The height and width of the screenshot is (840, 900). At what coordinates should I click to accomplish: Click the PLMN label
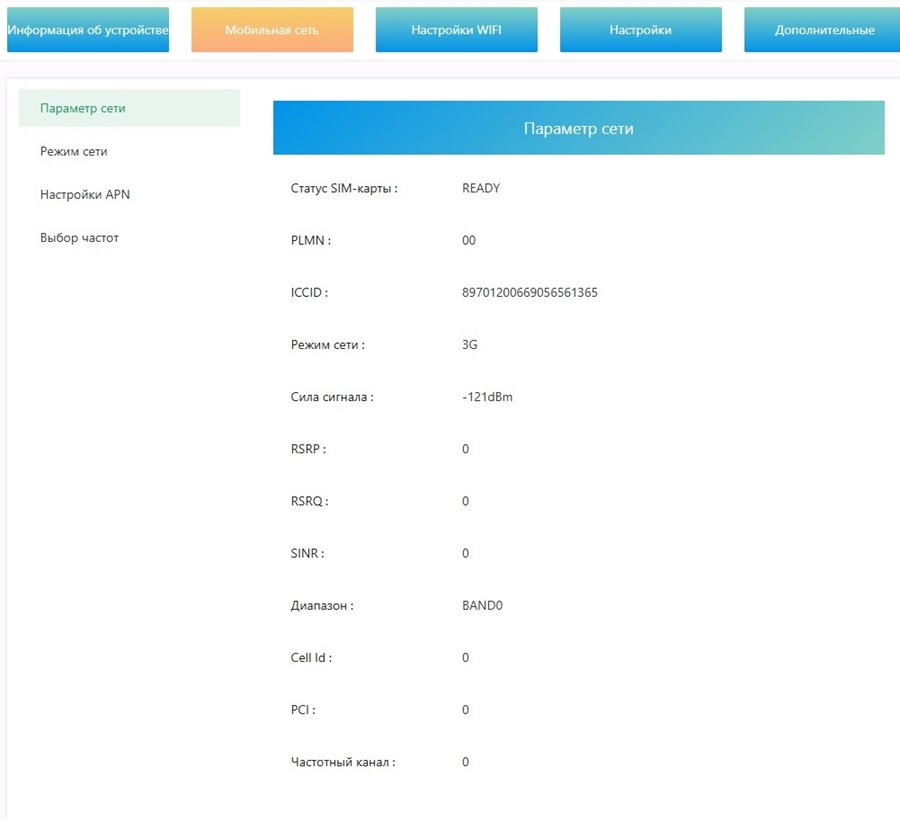[x=311, y=241]
